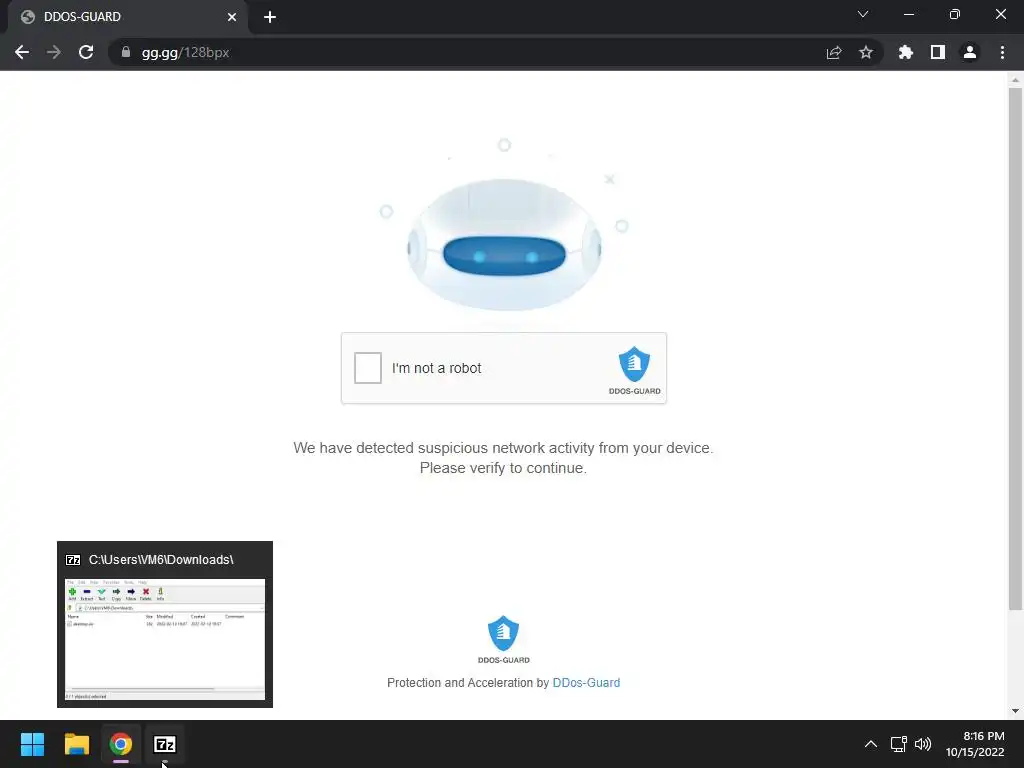
Task: Click the vertical page scrollbar thumb
Action: (x=1015, y=349)
